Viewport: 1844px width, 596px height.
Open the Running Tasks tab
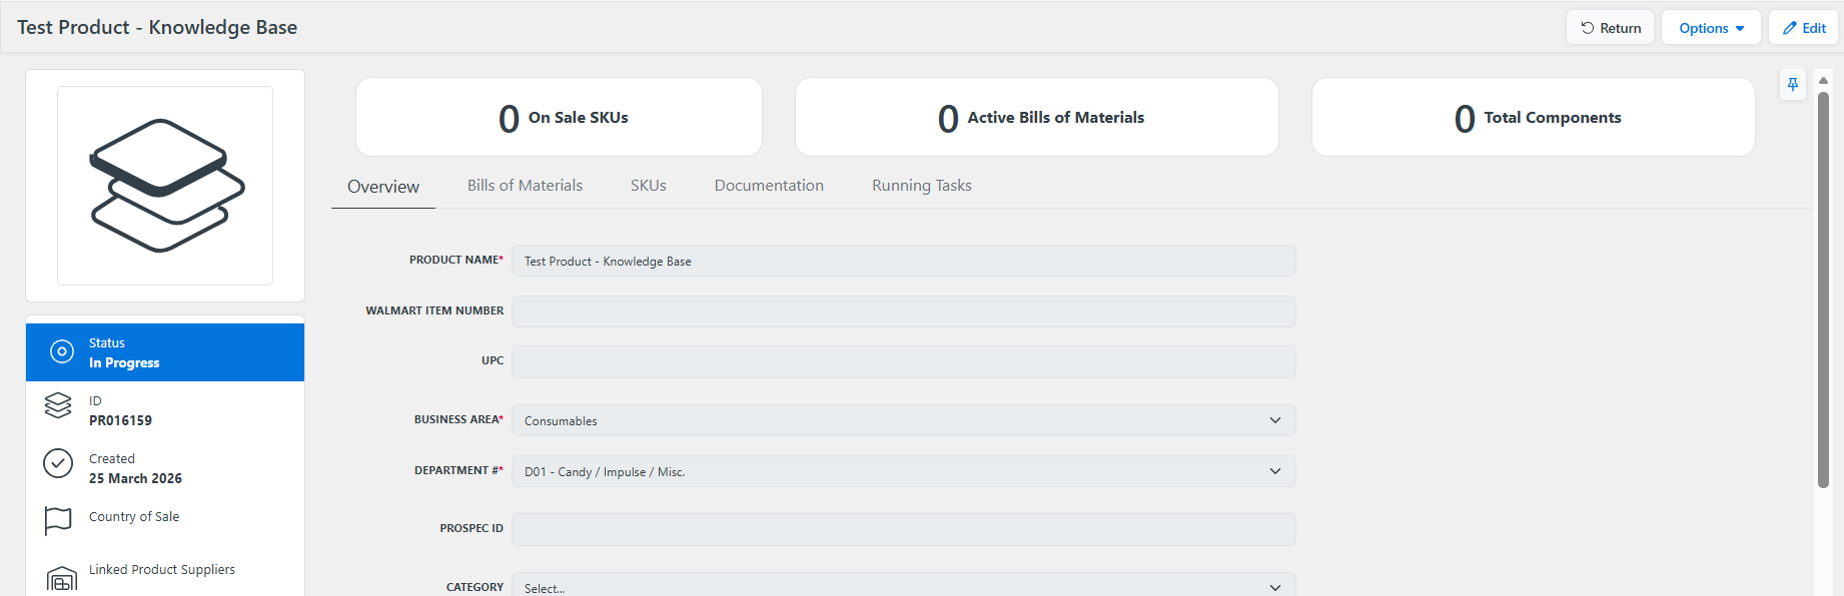tap(922, 186)
